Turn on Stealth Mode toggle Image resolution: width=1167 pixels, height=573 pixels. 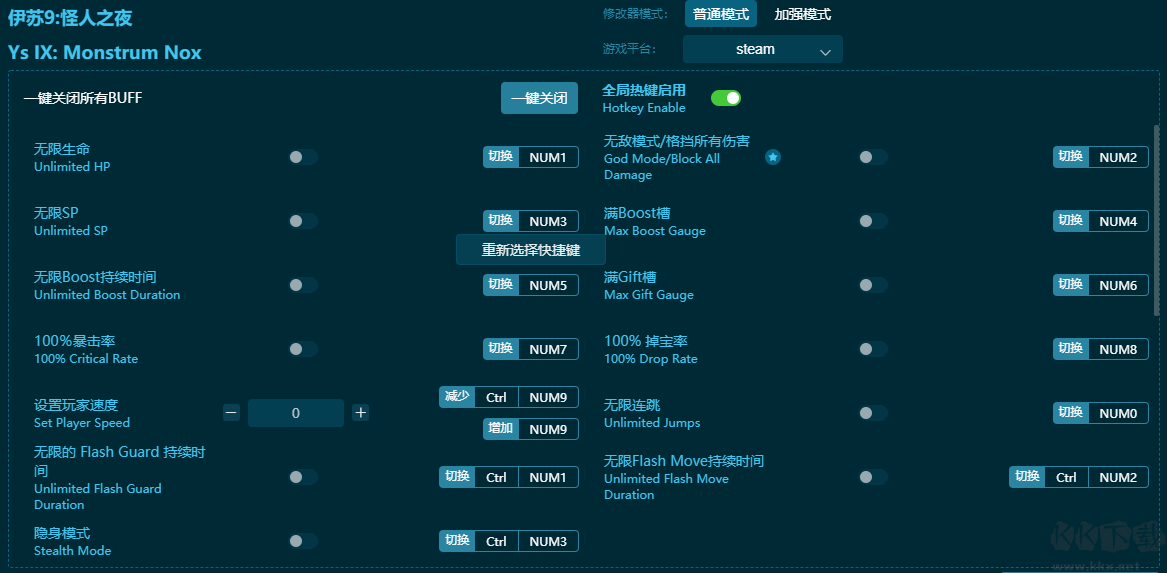(303, 541)
